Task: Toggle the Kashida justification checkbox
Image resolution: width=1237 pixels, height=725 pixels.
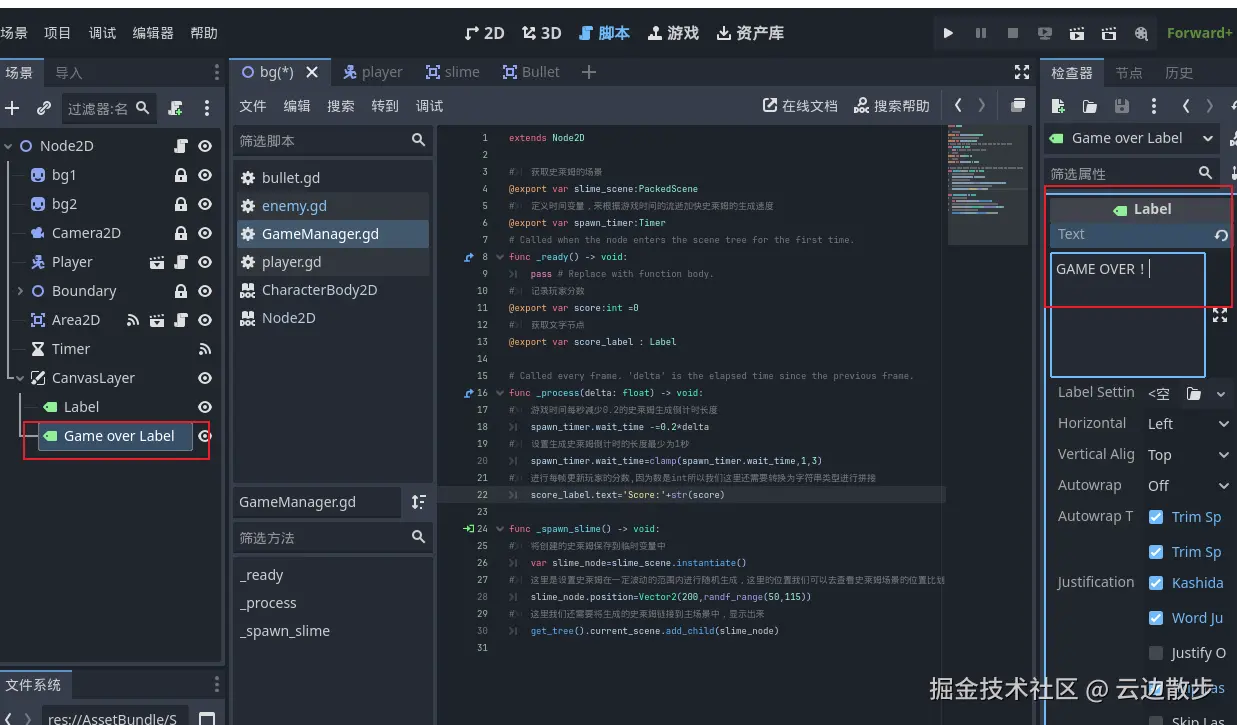Action: tap(1156, 583)
